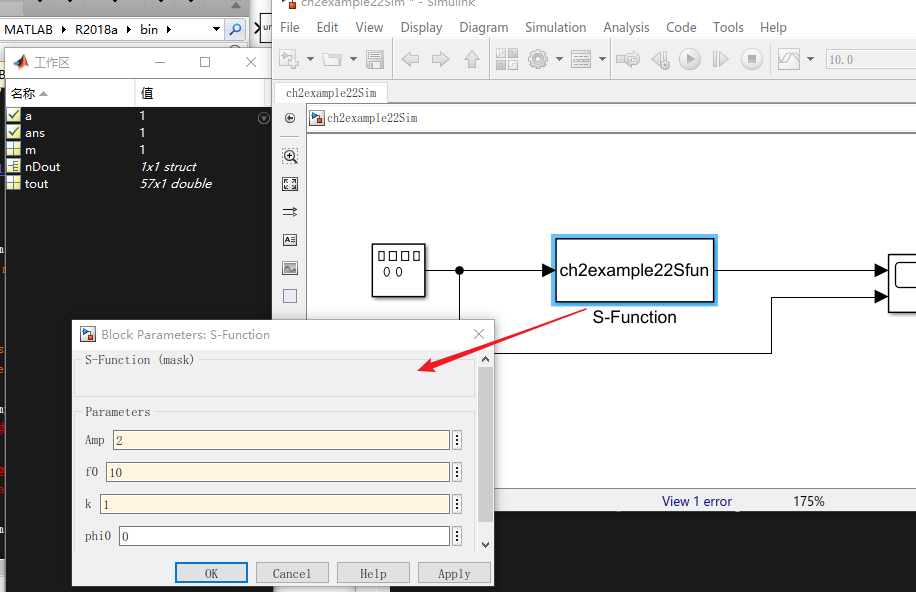Open the File menu

point(290,27)
